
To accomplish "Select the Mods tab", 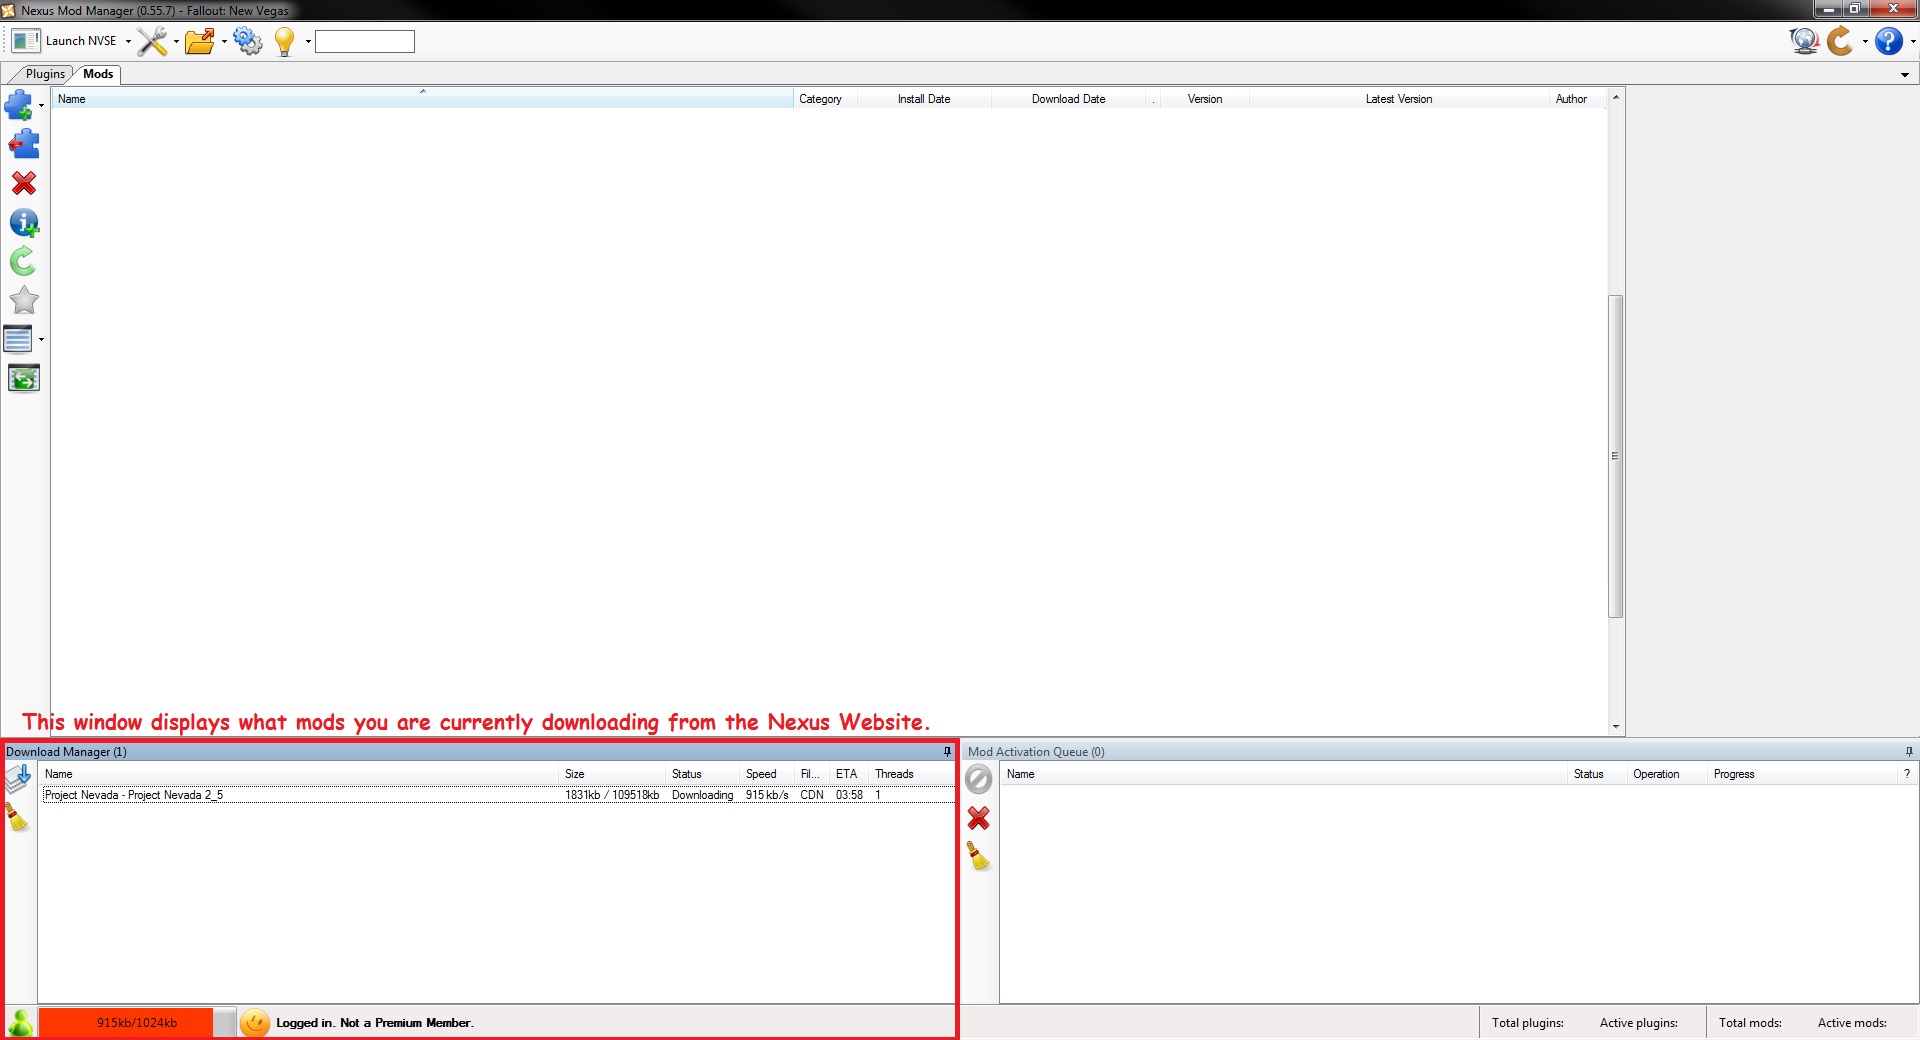I will pyautogui.click(x=98, y=74).
